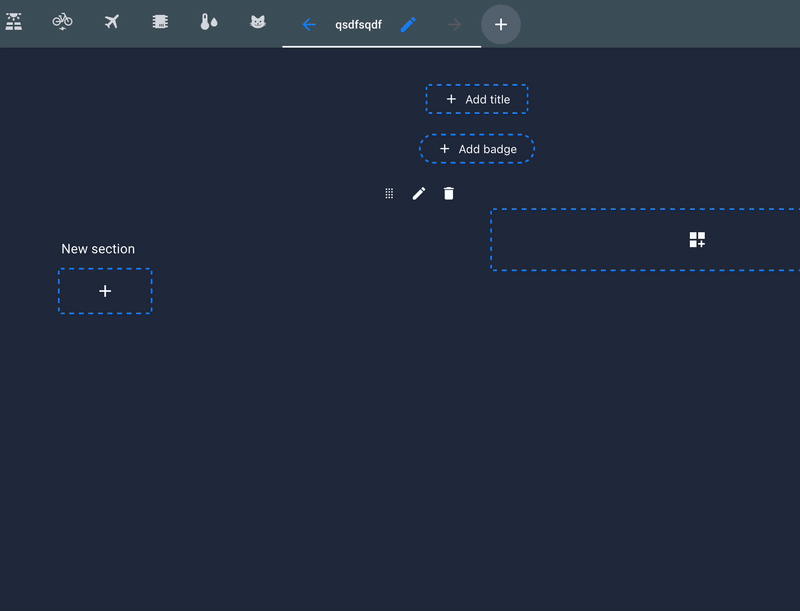
Task: Open the solar panel view tab
Action: pos(14,22)
